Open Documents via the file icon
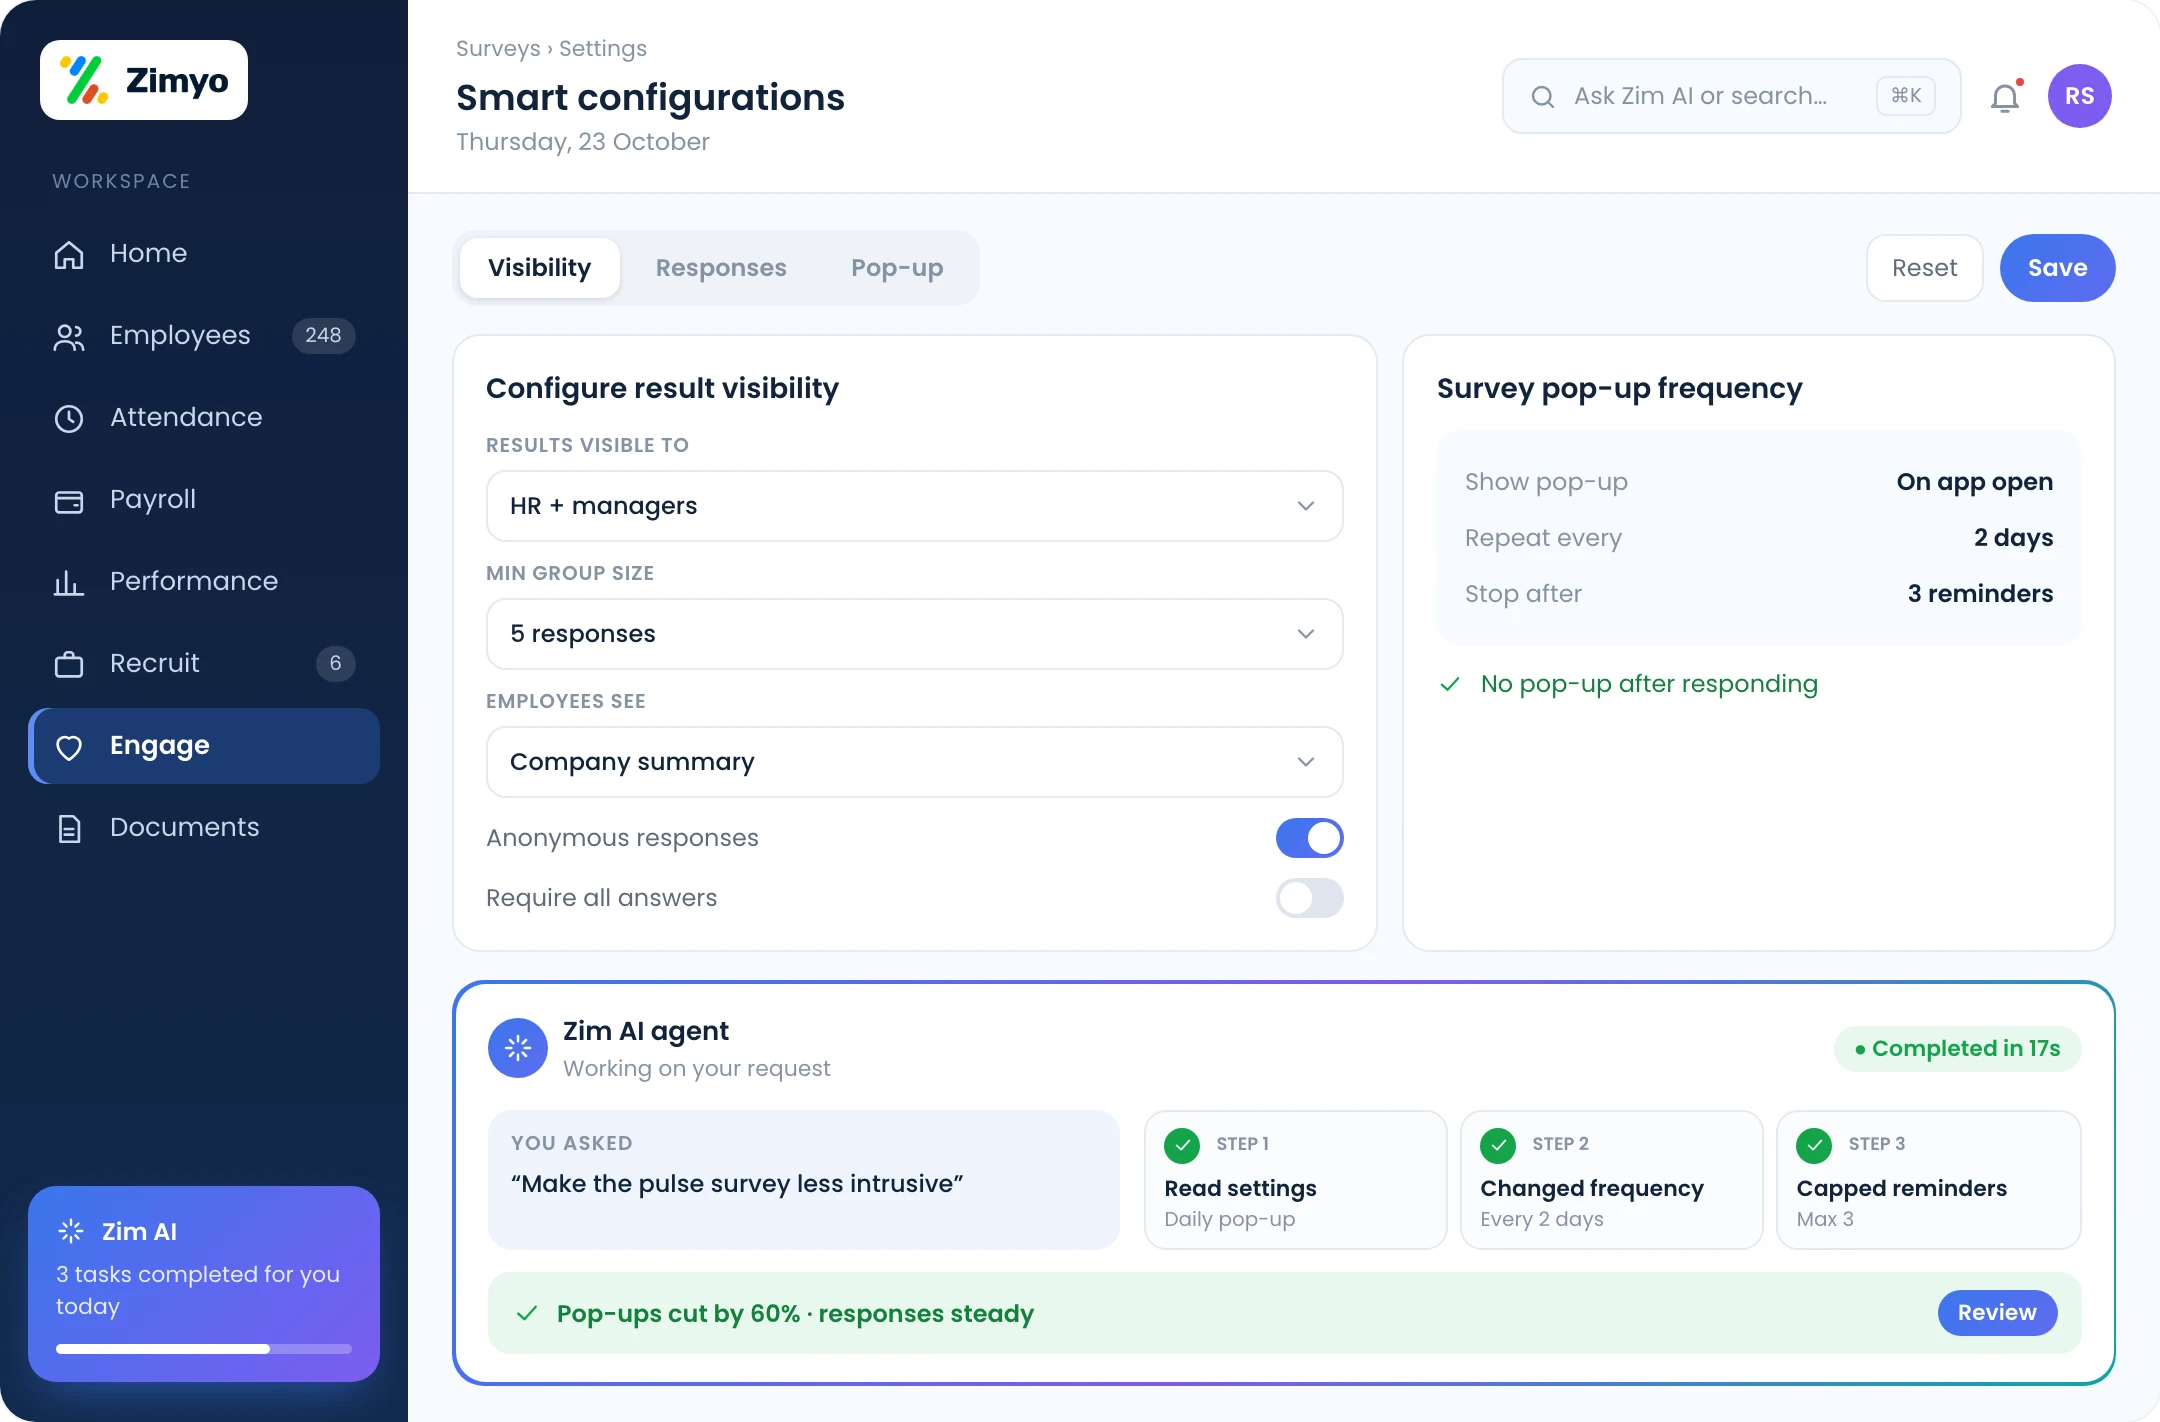This screenshot has height=1422, width=2160. click(x=69, y=828)
